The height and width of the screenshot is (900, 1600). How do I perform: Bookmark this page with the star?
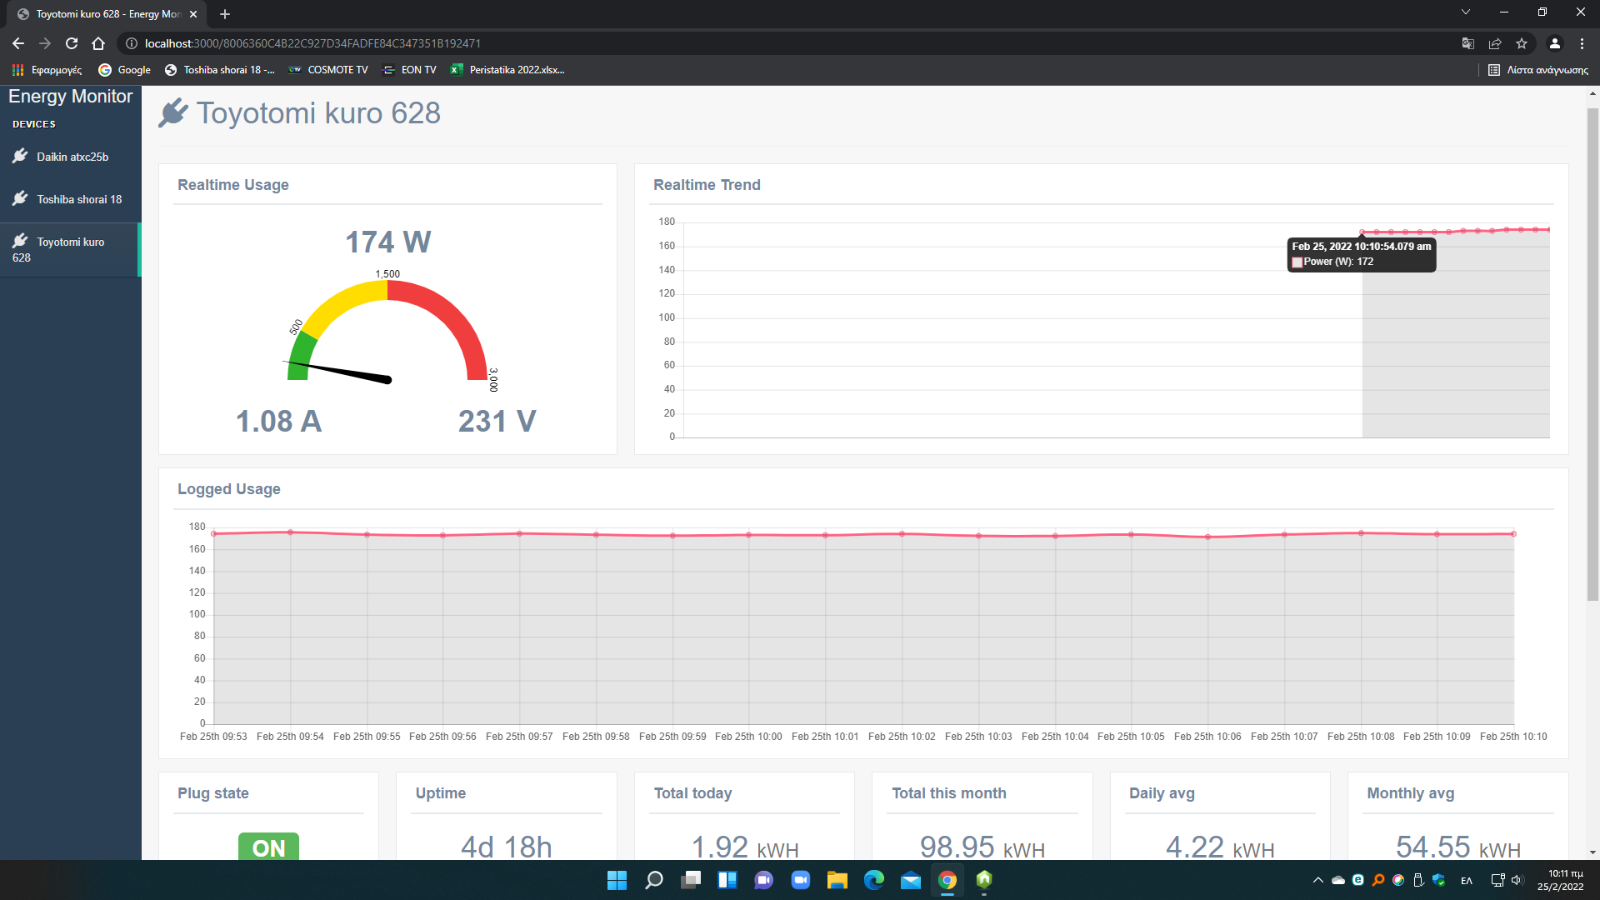coord(1522,43)
